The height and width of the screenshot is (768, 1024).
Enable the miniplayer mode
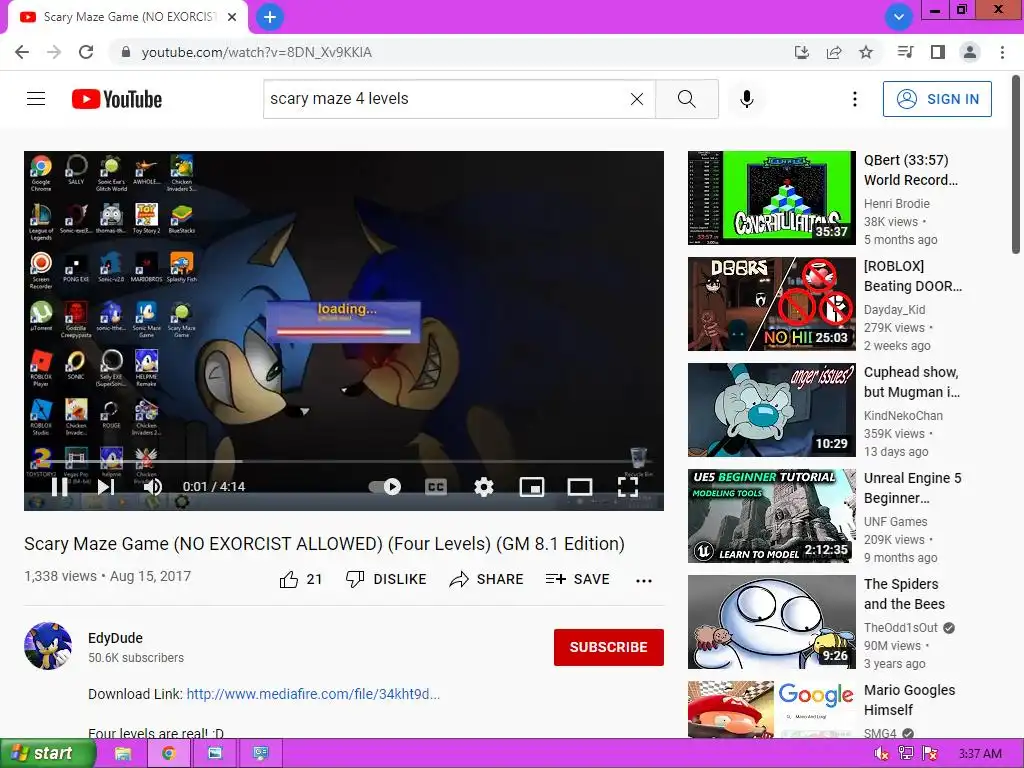pyautogui.click(x=532, y=487)
